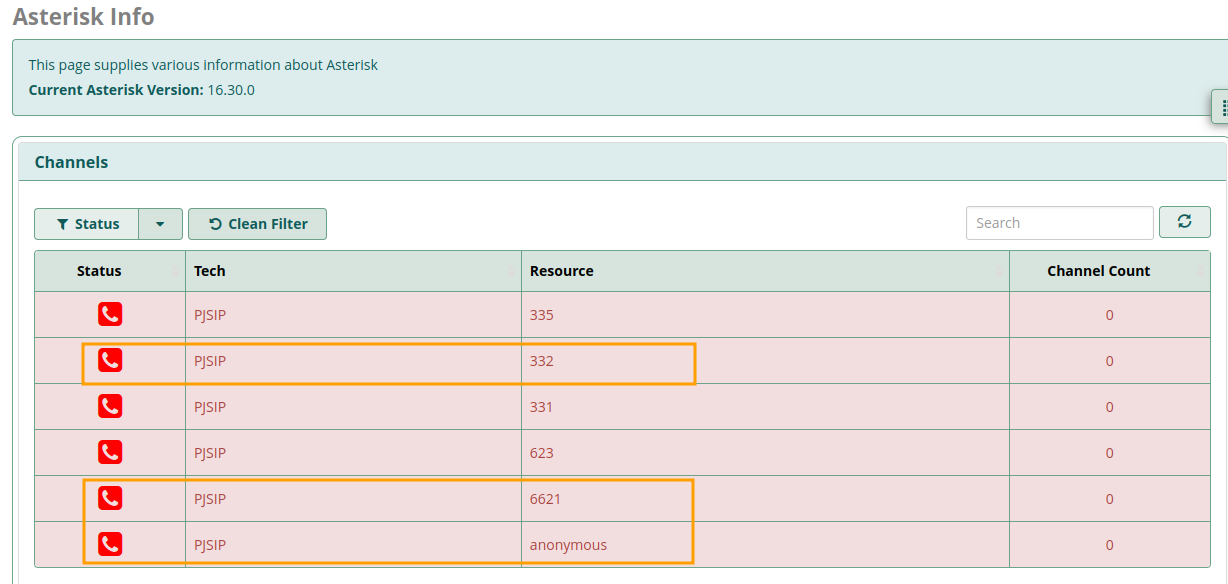Image resolution: width=1228 pixels, height=584 pixels.
Task: Click channel count 0 for resource 331
Action: click(1109, 407)
